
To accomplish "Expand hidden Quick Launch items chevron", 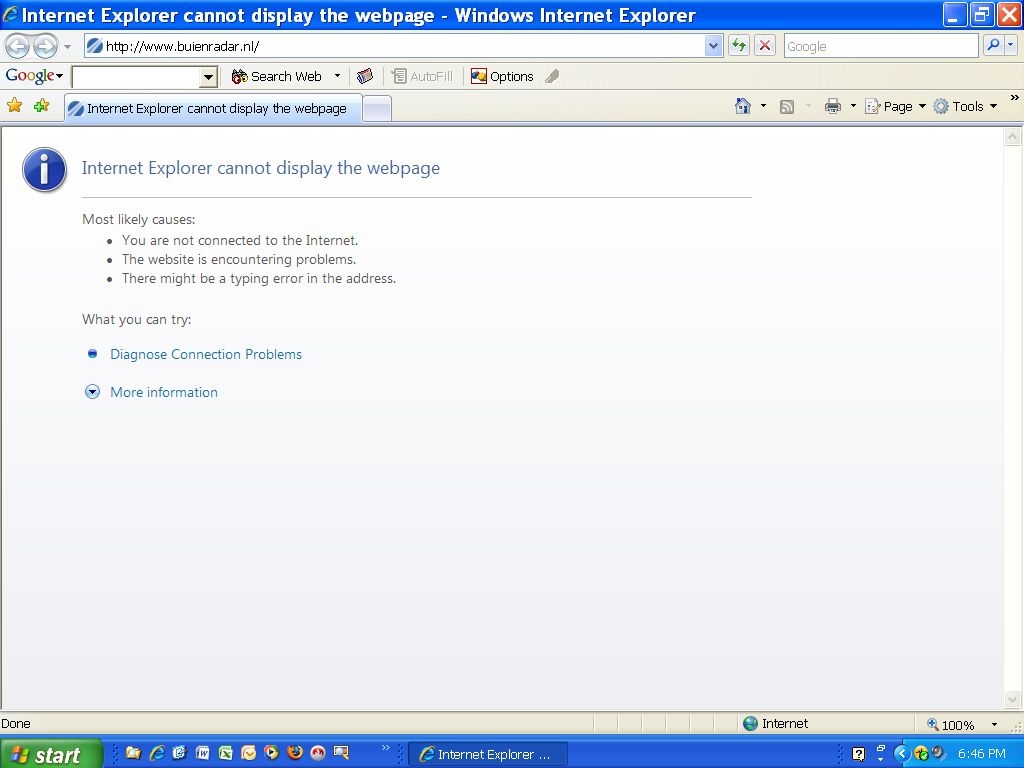I will [385, 747].
